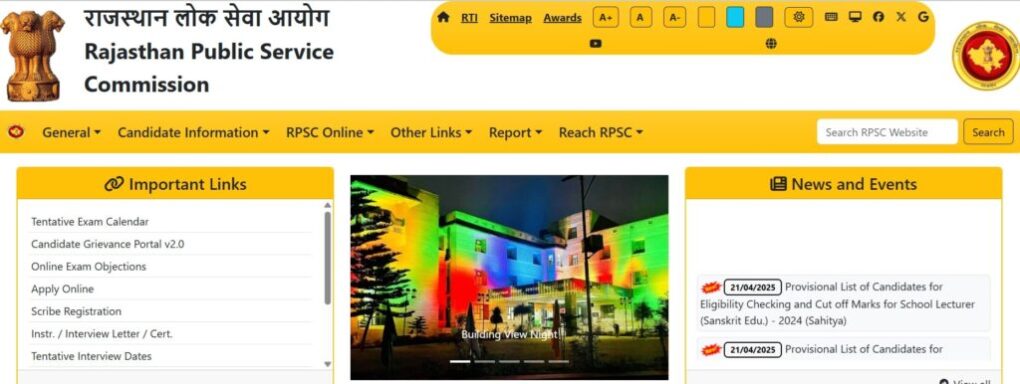
Task: Open the YouTube icon link
Action: coord(595,44)
